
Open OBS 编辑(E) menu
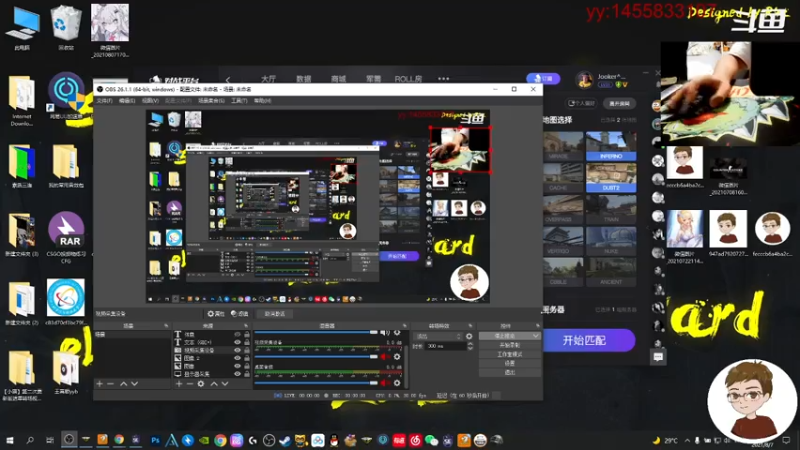127,101
